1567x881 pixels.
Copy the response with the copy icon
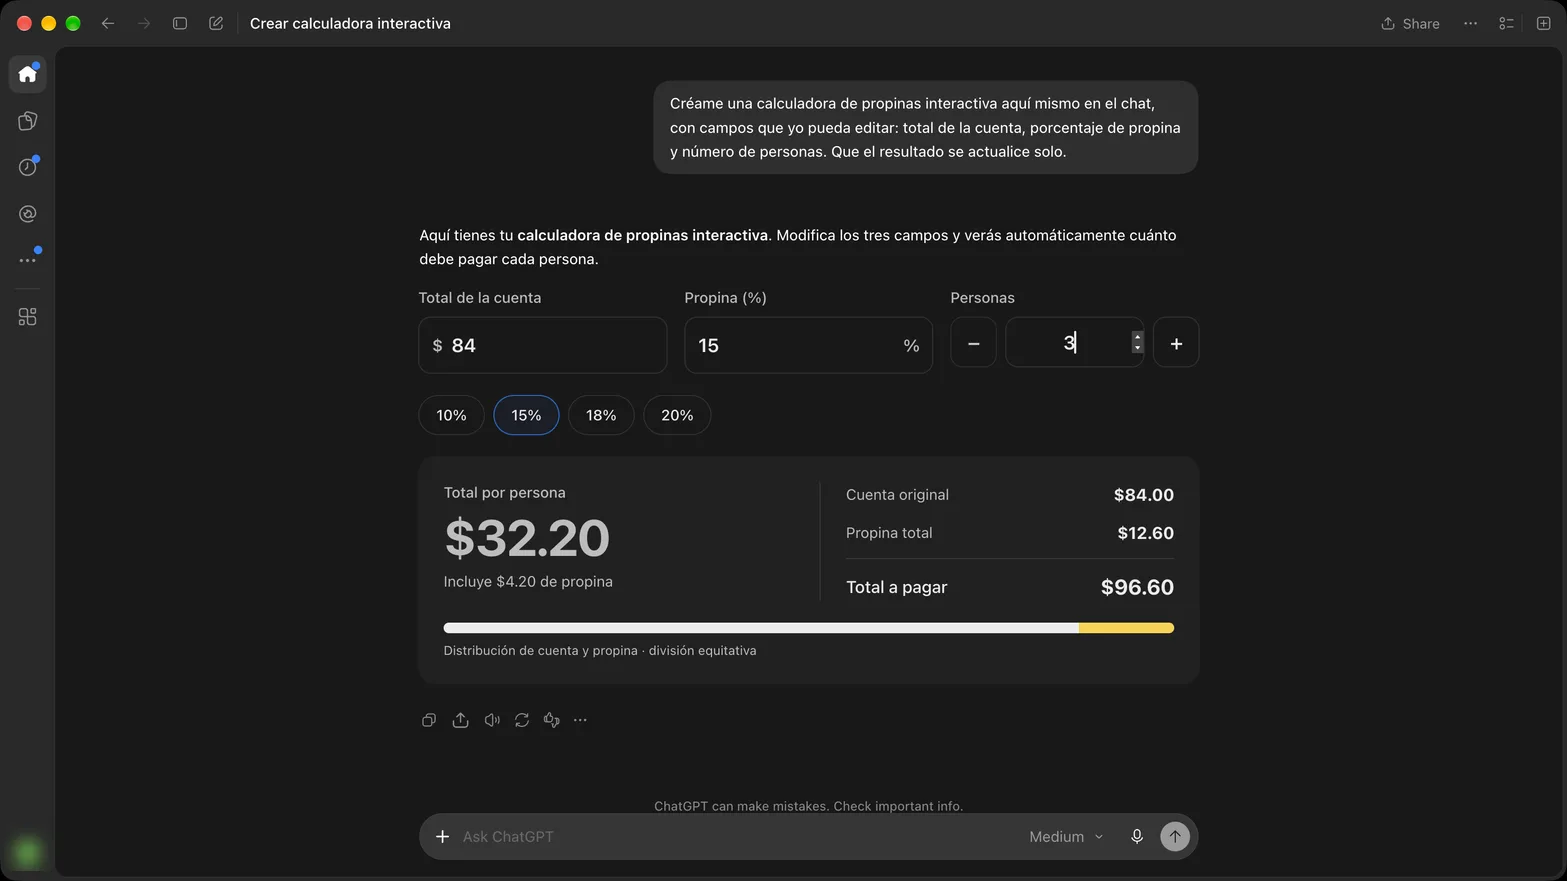pyautogui.click(x=429, y=720)
